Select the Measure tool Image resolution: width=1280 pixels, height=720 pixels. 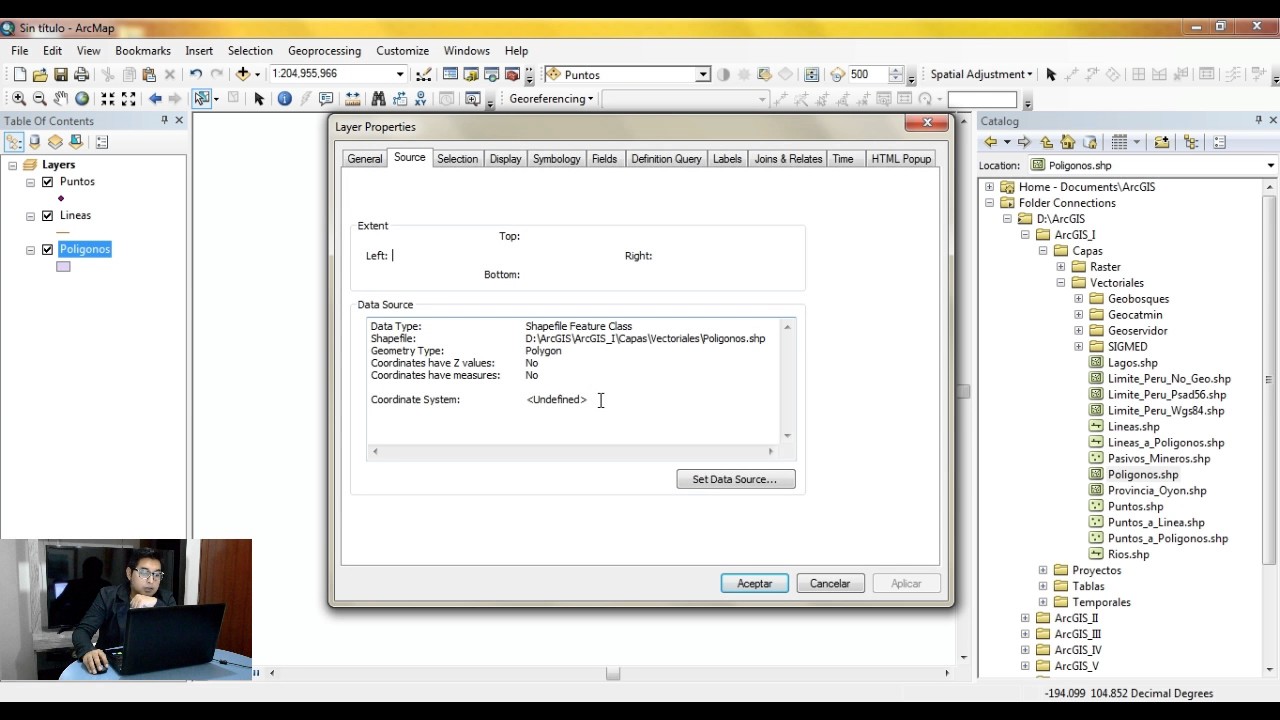(352, 98)
